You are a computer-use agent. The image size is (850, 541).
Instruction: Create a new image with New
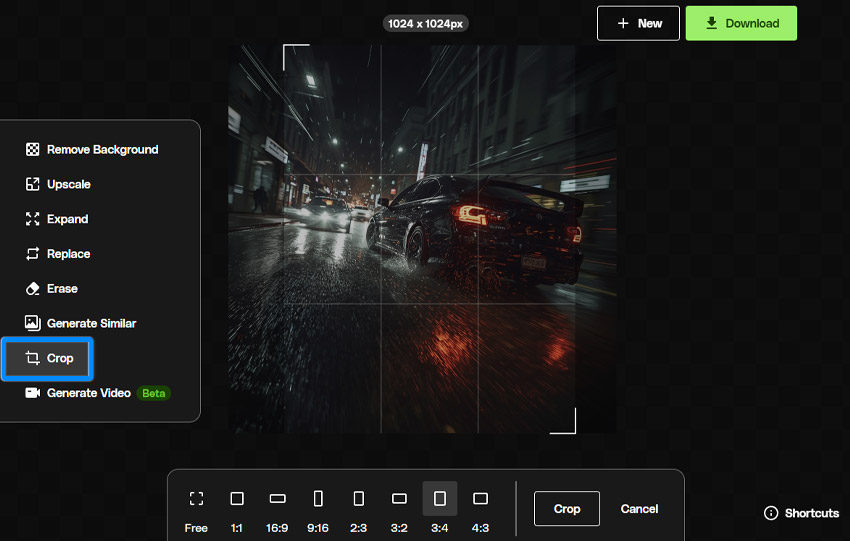click(x=638, y=23)
